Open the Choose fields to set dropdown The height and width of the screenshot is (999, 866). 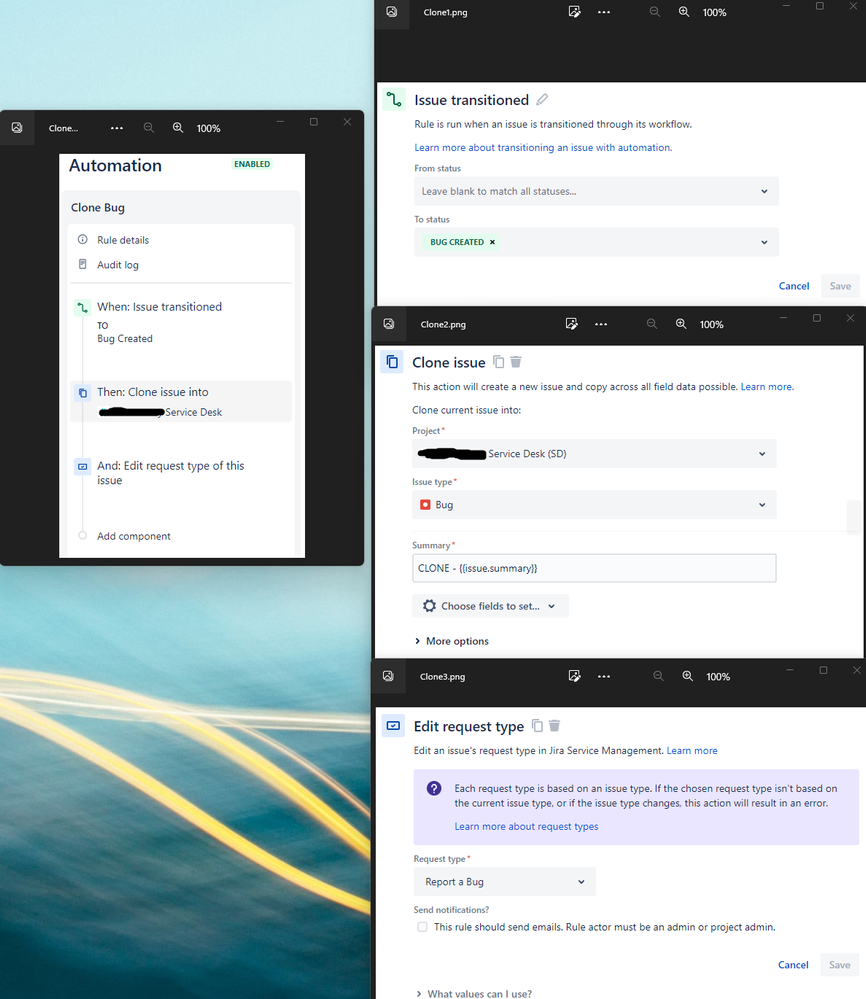pyautogui.click(x=490, y=606)
